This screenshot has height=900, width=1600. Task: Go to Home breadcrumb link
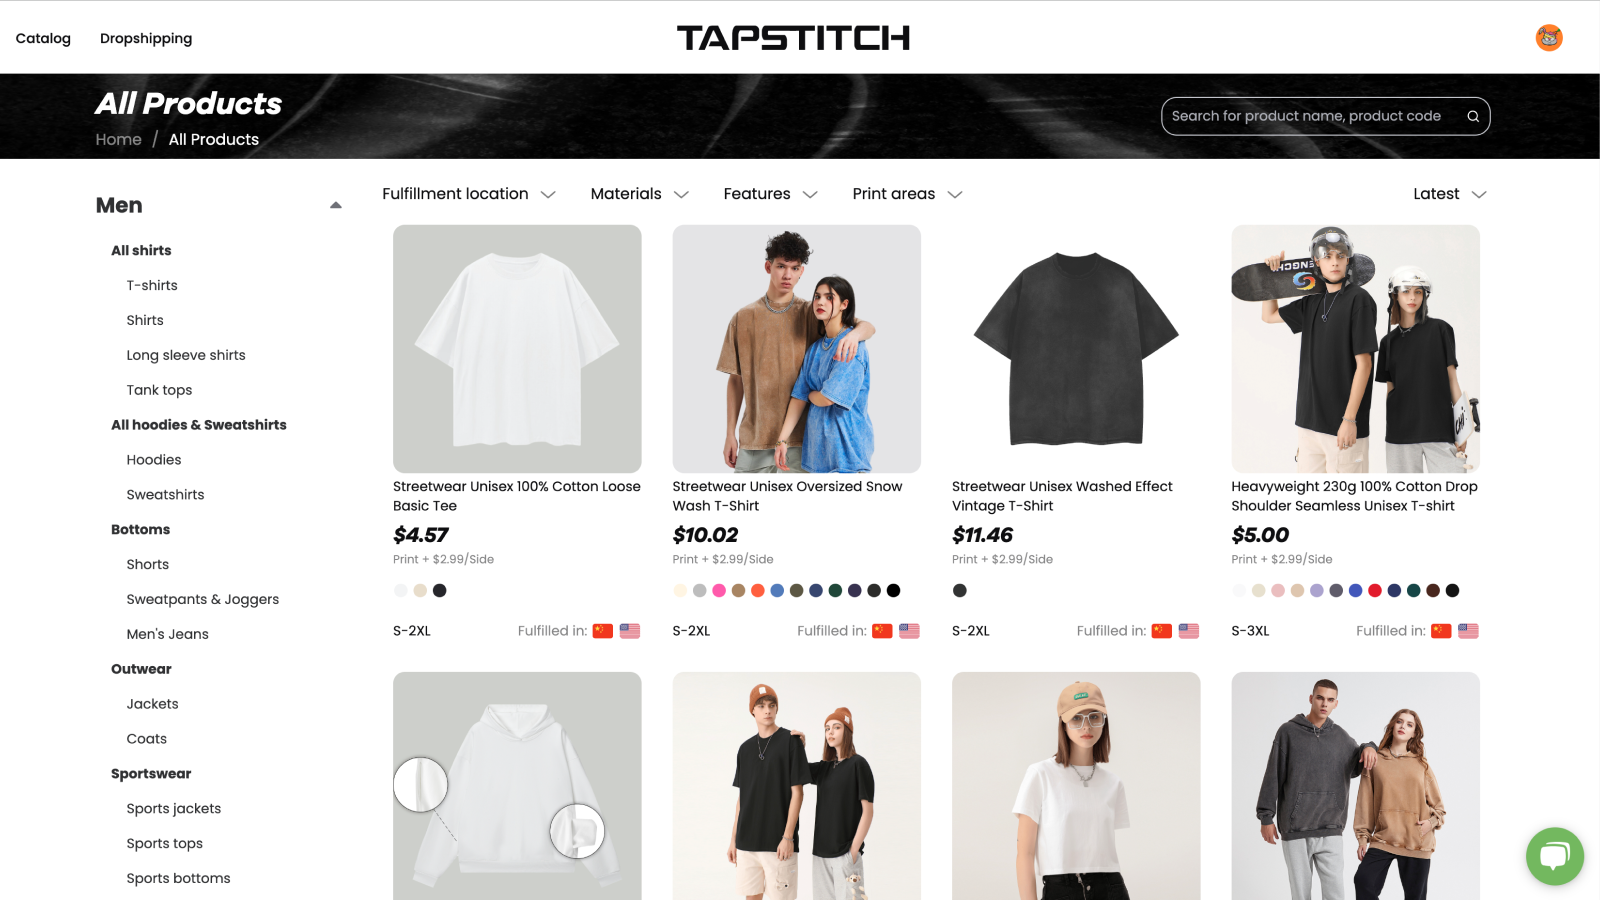tap(118, 139)
